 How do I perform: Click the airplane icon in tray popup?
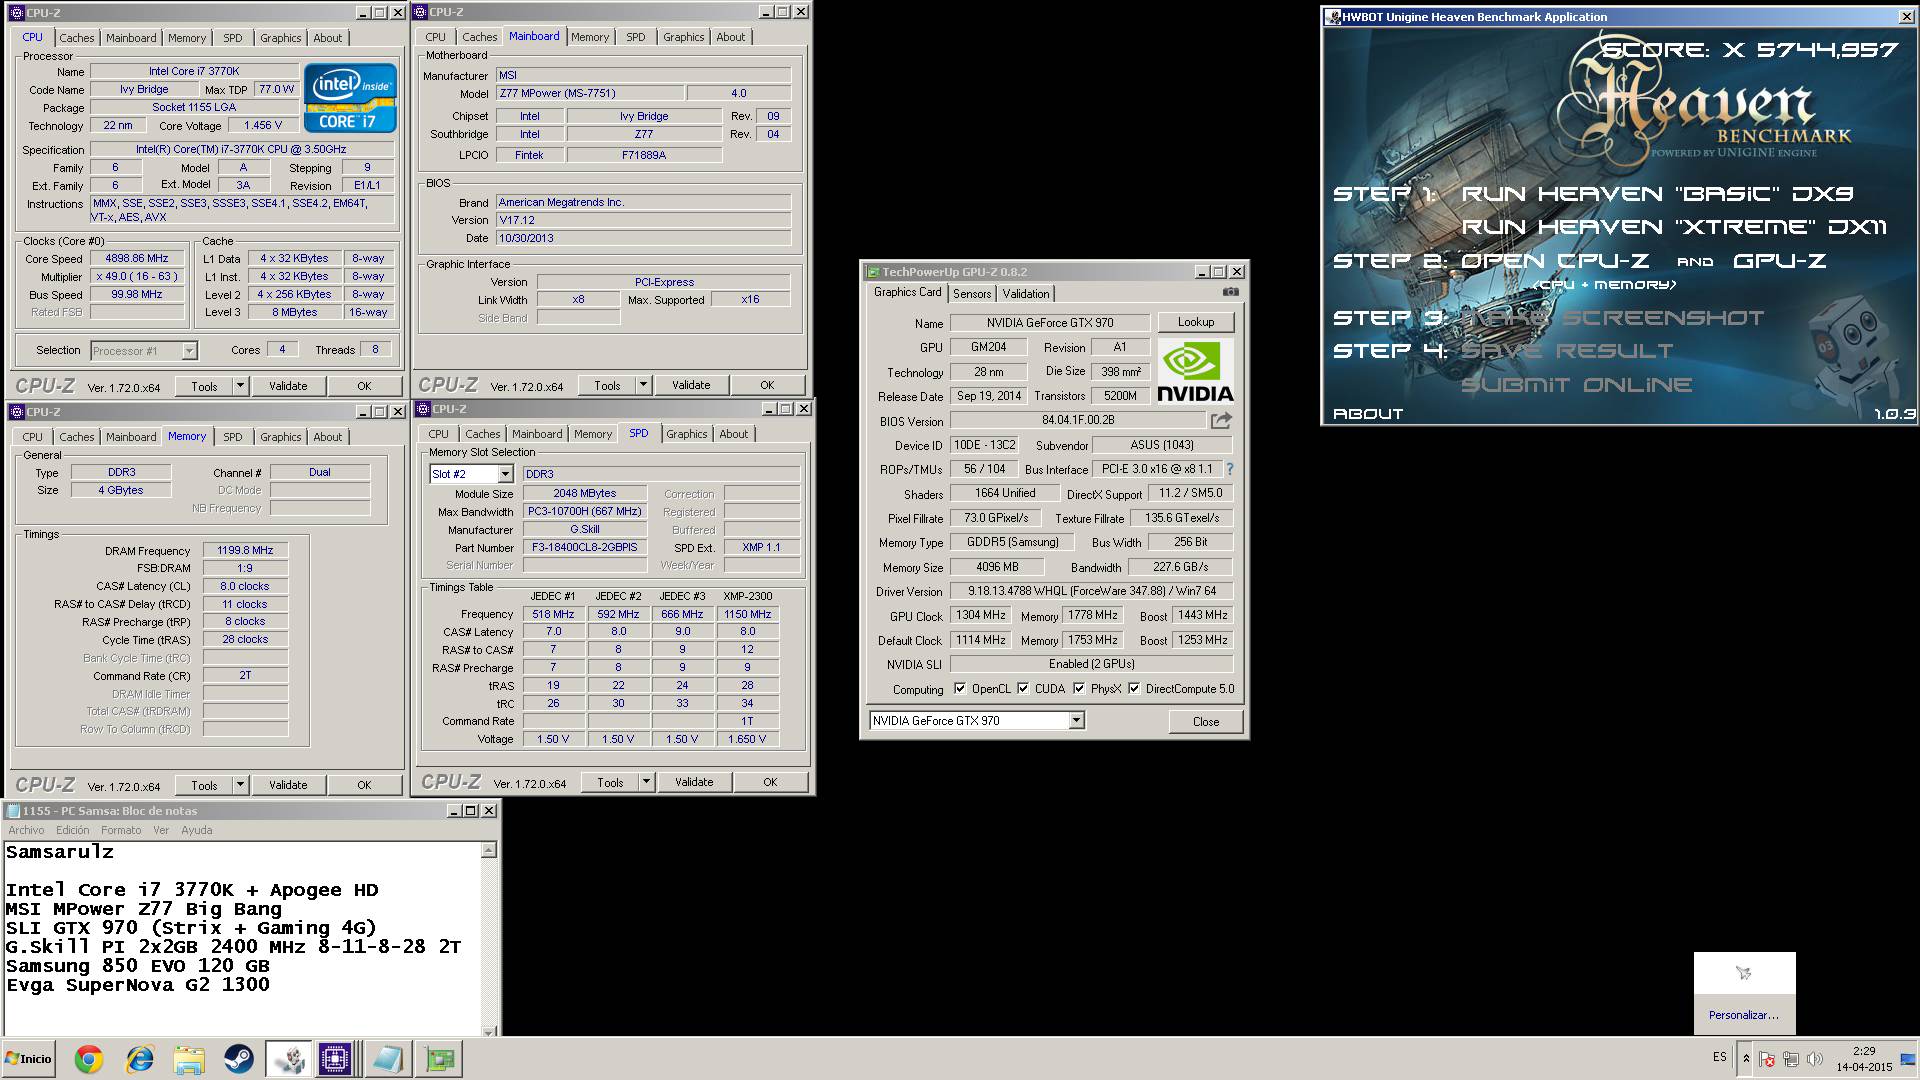point(1744,973)
